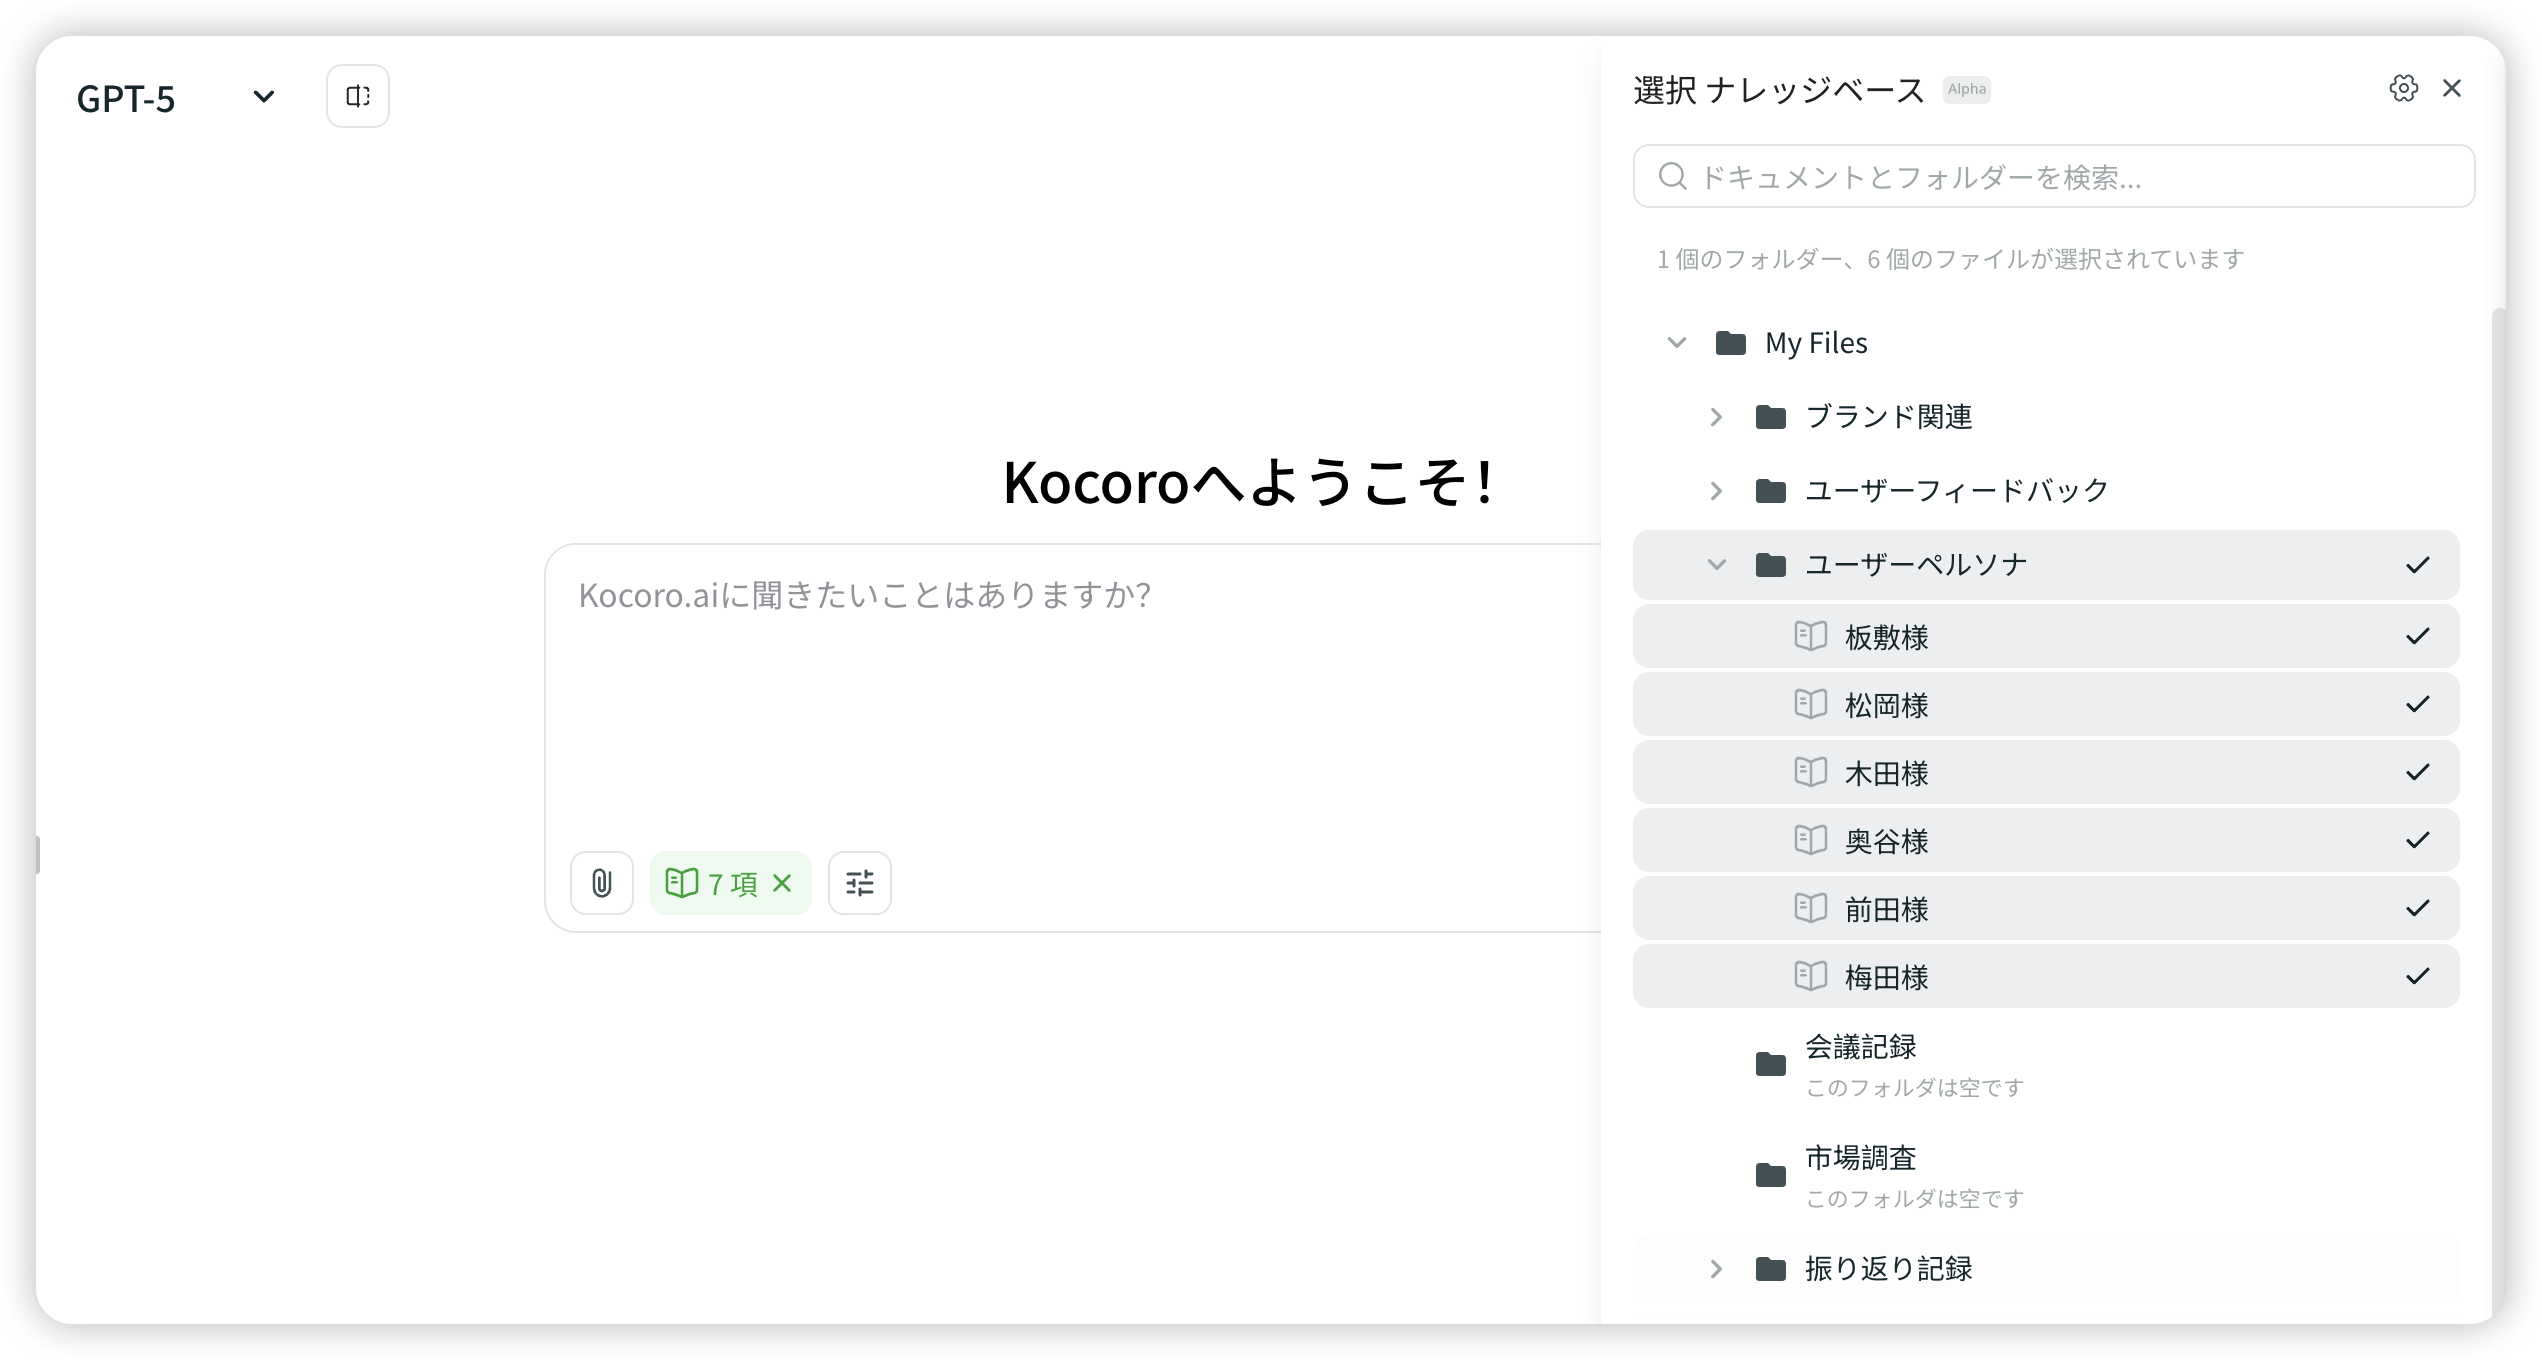The height and width of the screenshot is (1360, 2542).
Task: Click the green book icon in 7項 chip
Action: click(681, 883)
